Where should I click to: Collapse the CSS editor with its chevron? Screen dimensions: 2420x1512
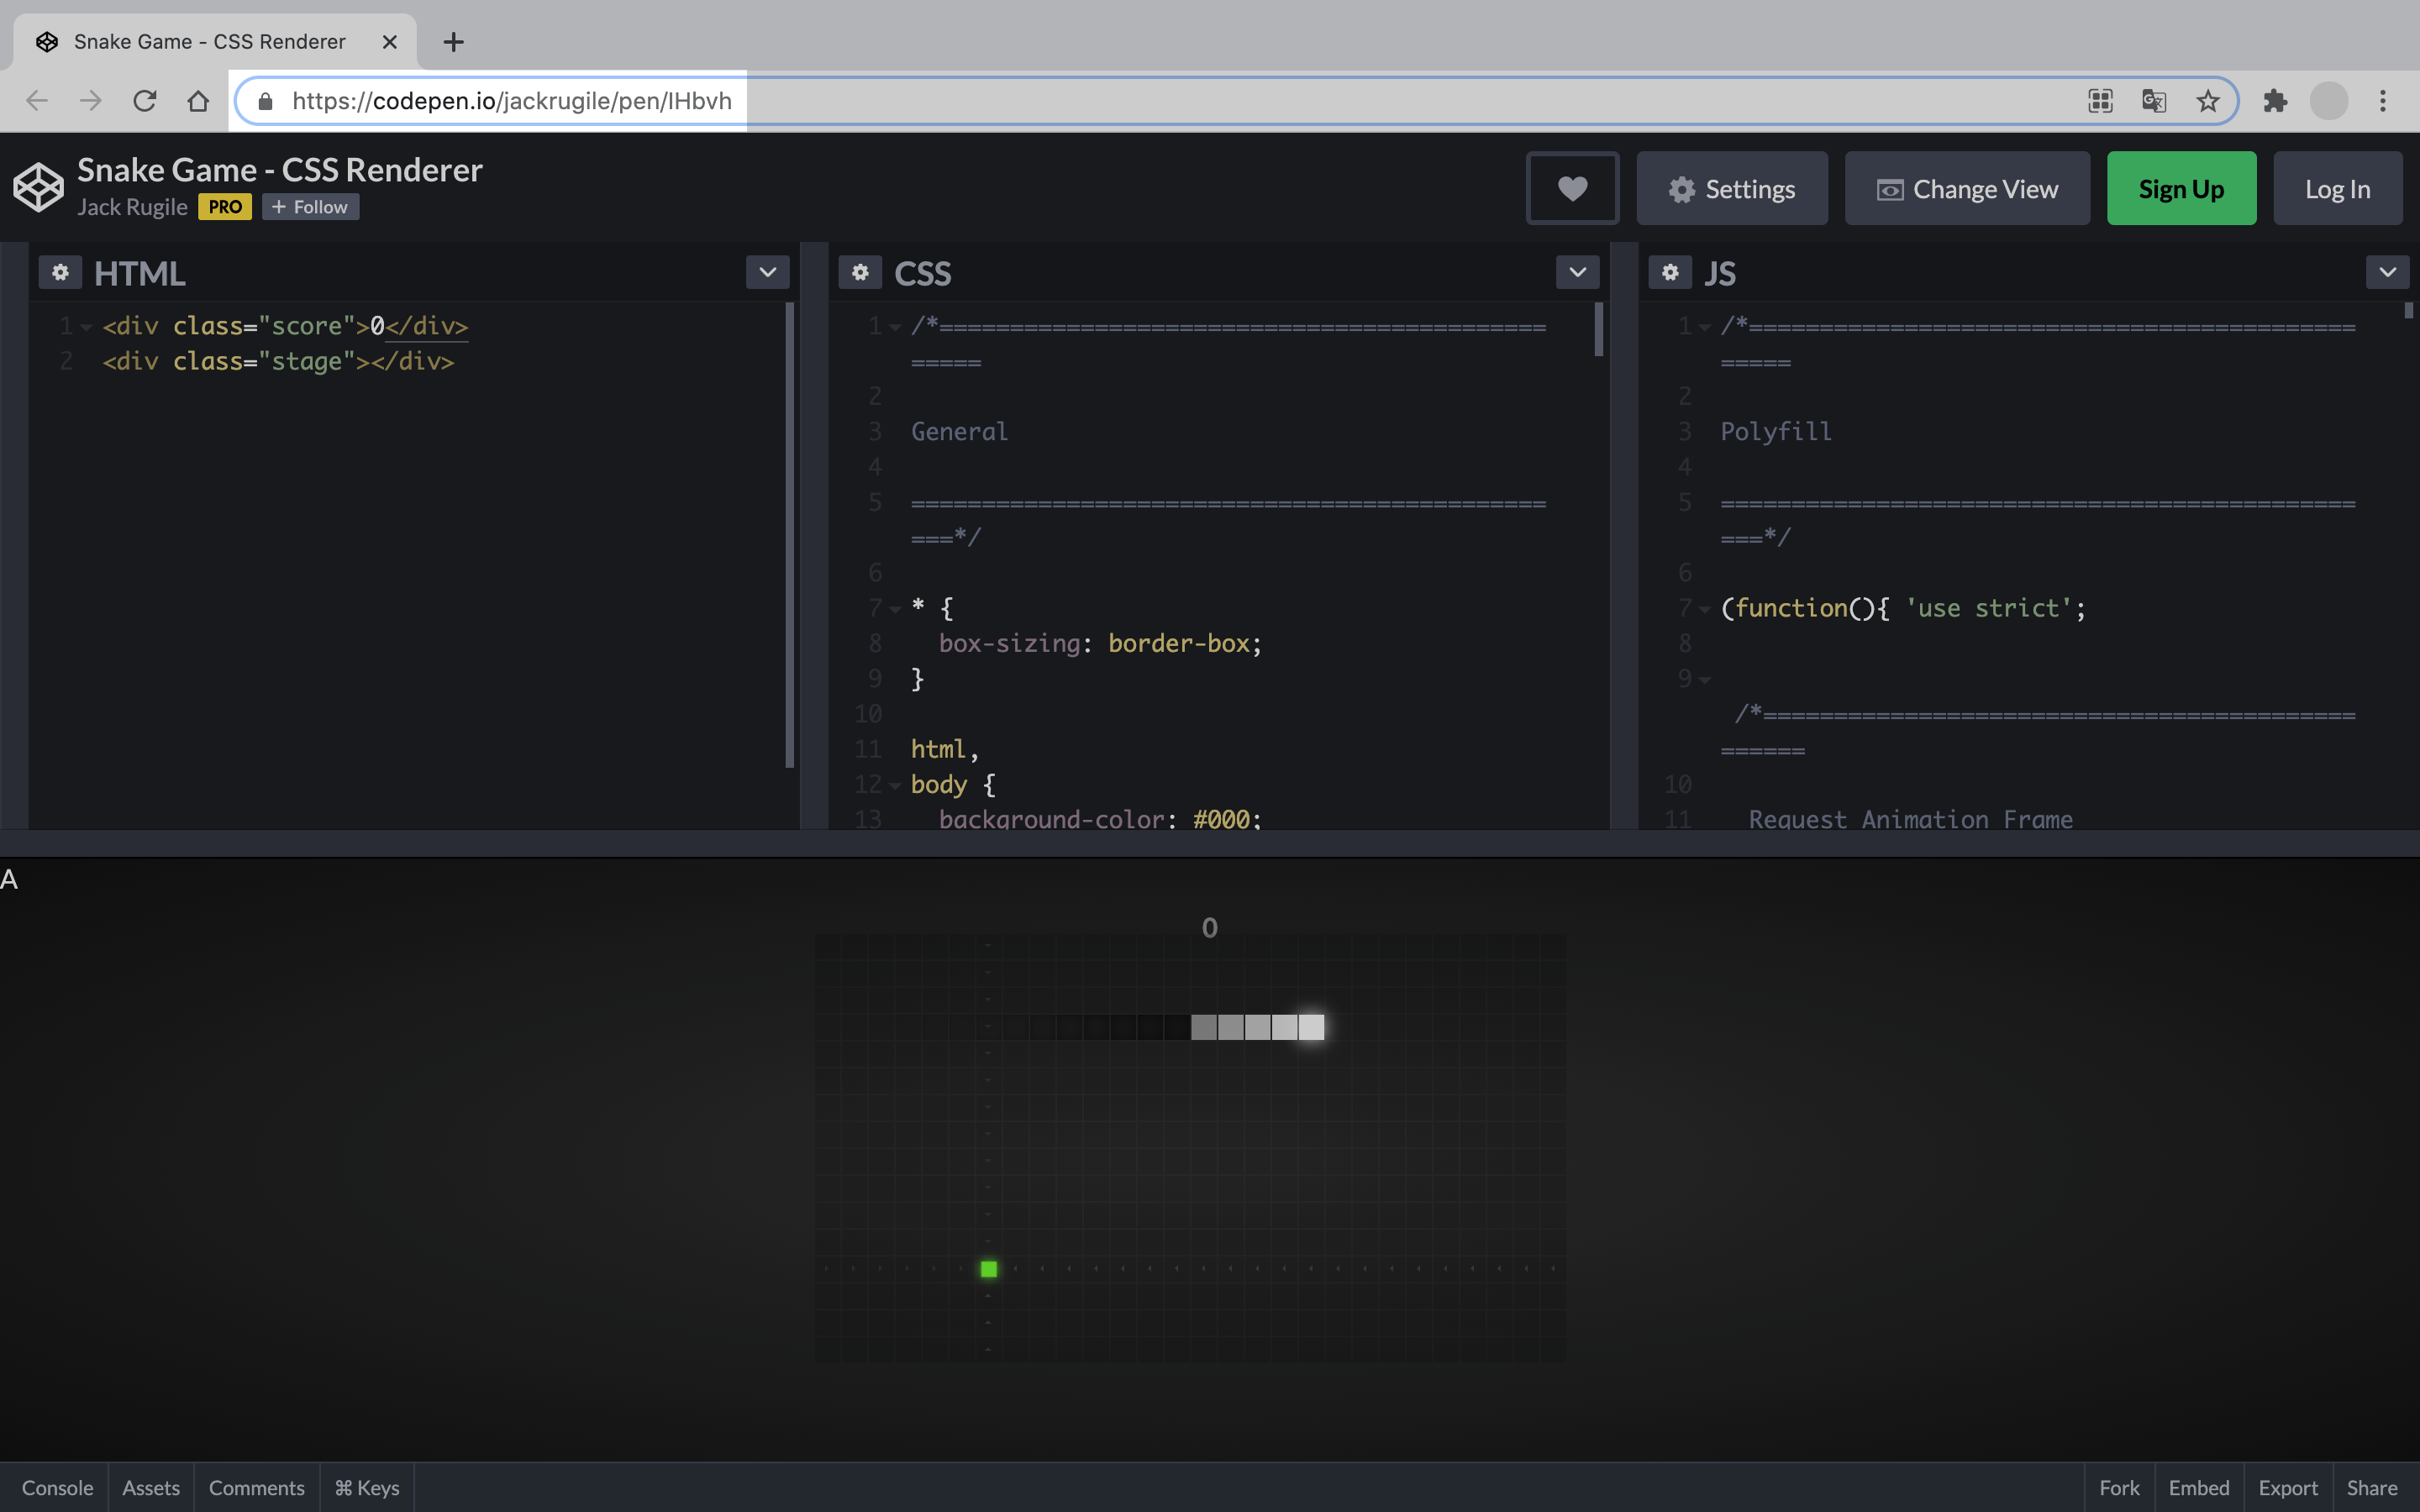coord(1577,272)
